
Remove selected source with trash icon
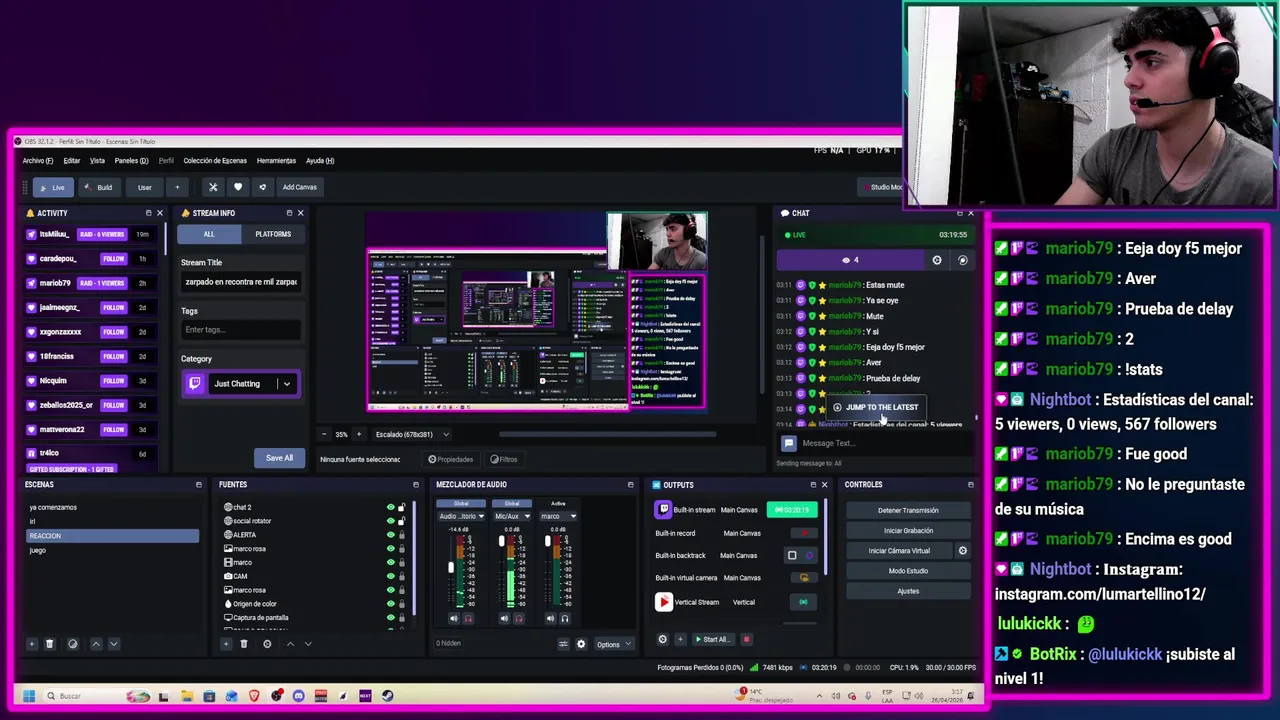(243, 644)
